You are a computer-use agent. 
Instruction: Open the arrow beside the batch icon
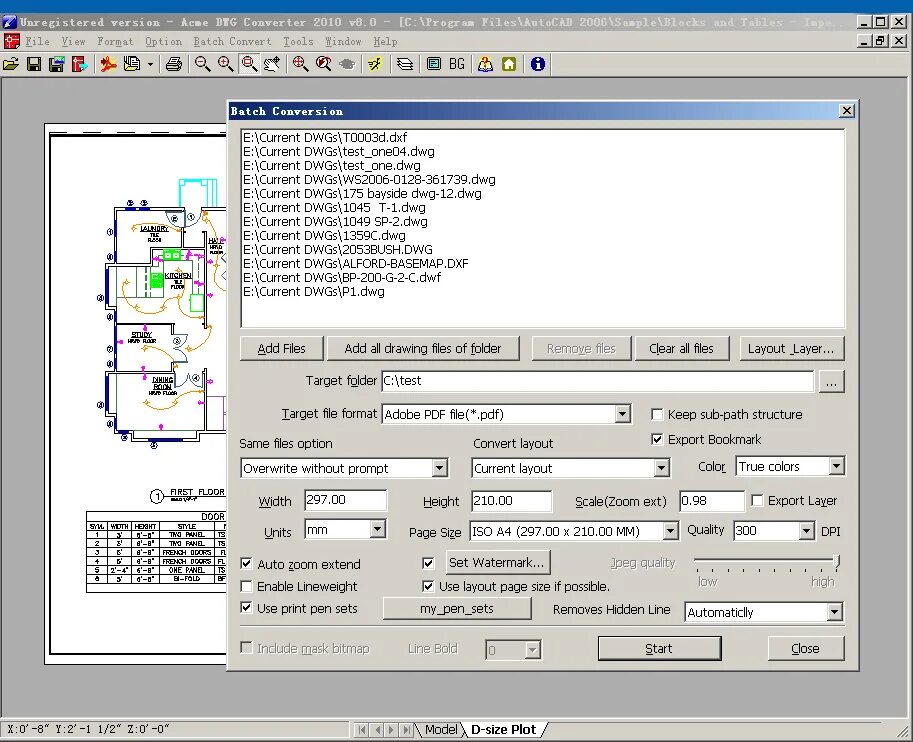coord(150,64)
